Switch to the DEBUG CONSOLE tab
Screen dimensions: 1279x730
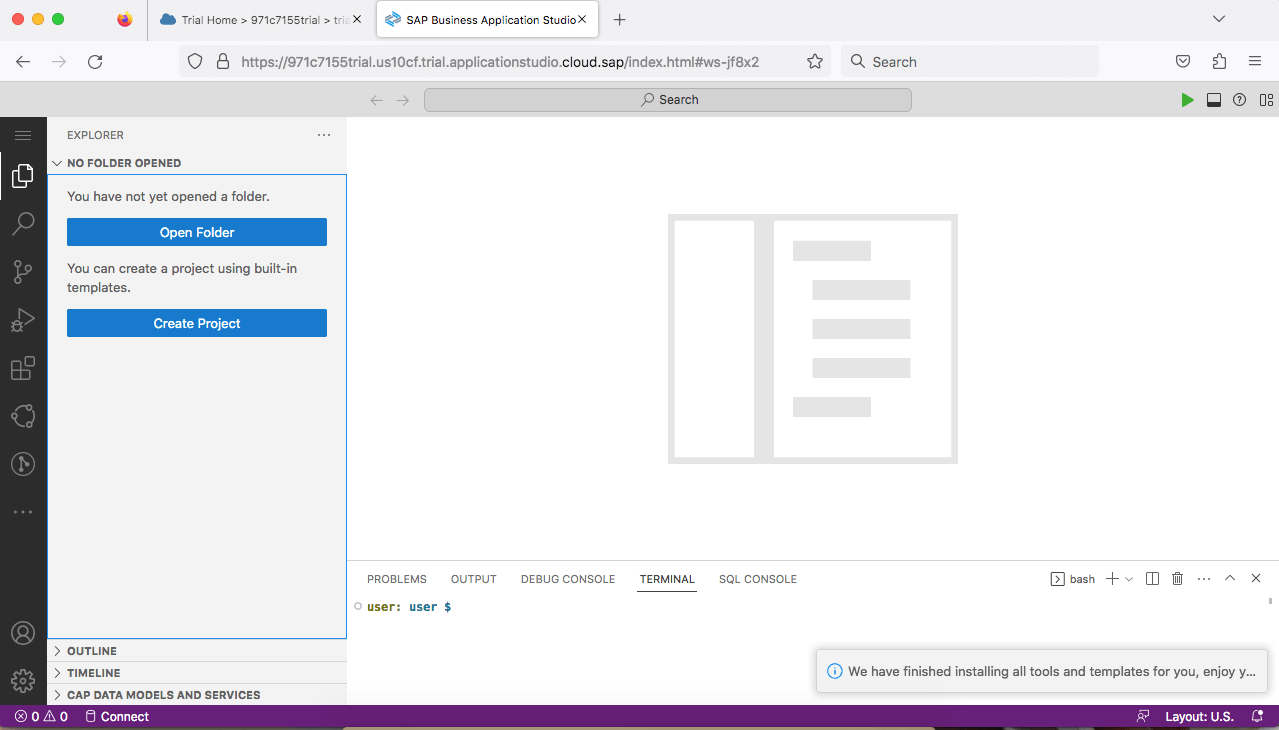click(568, 579)
